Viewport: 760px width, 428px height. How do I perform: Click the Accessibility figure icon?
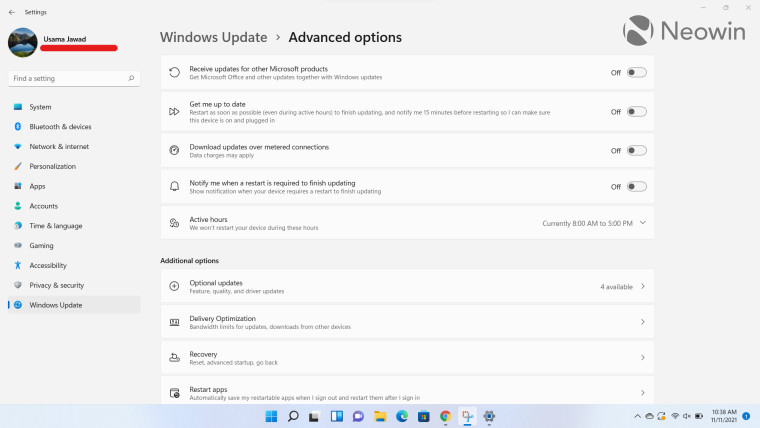click(18, 265)
